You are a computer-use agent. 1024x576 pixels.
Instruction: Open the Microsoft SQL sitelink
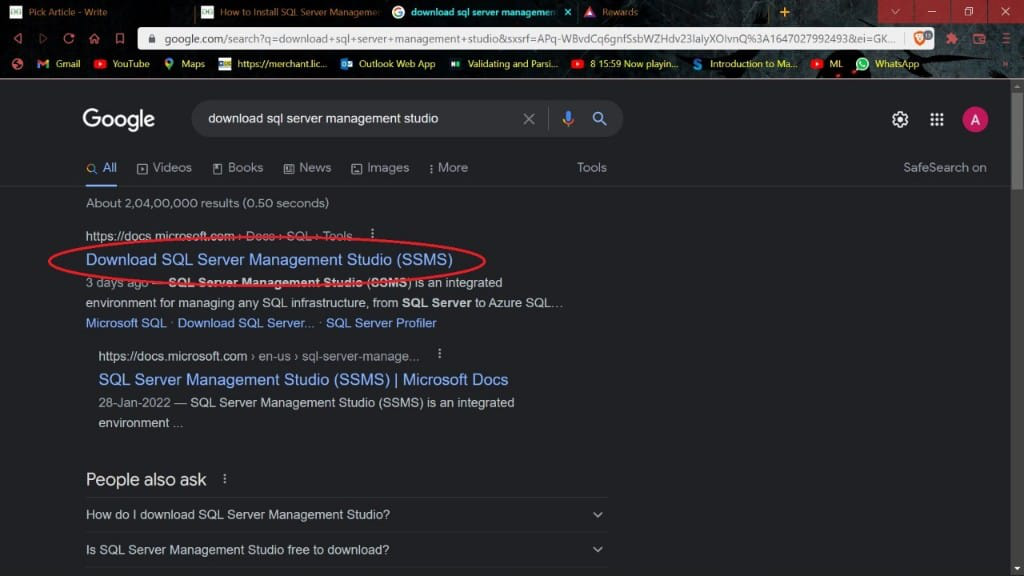coord(126,323)
